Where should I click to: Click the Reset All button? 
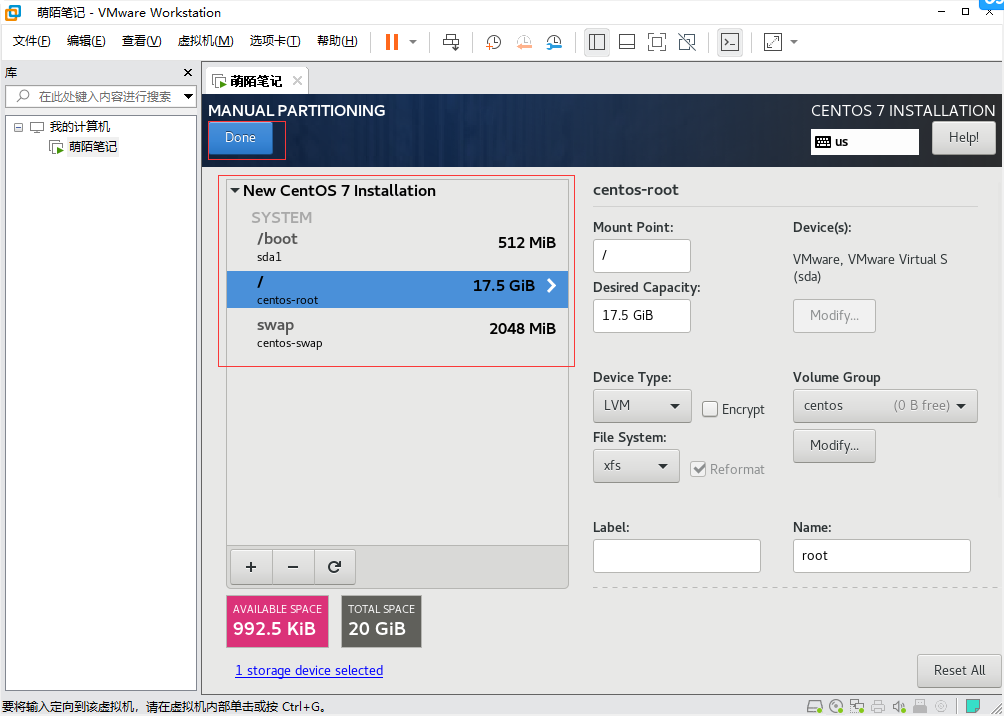click(959, 671)
